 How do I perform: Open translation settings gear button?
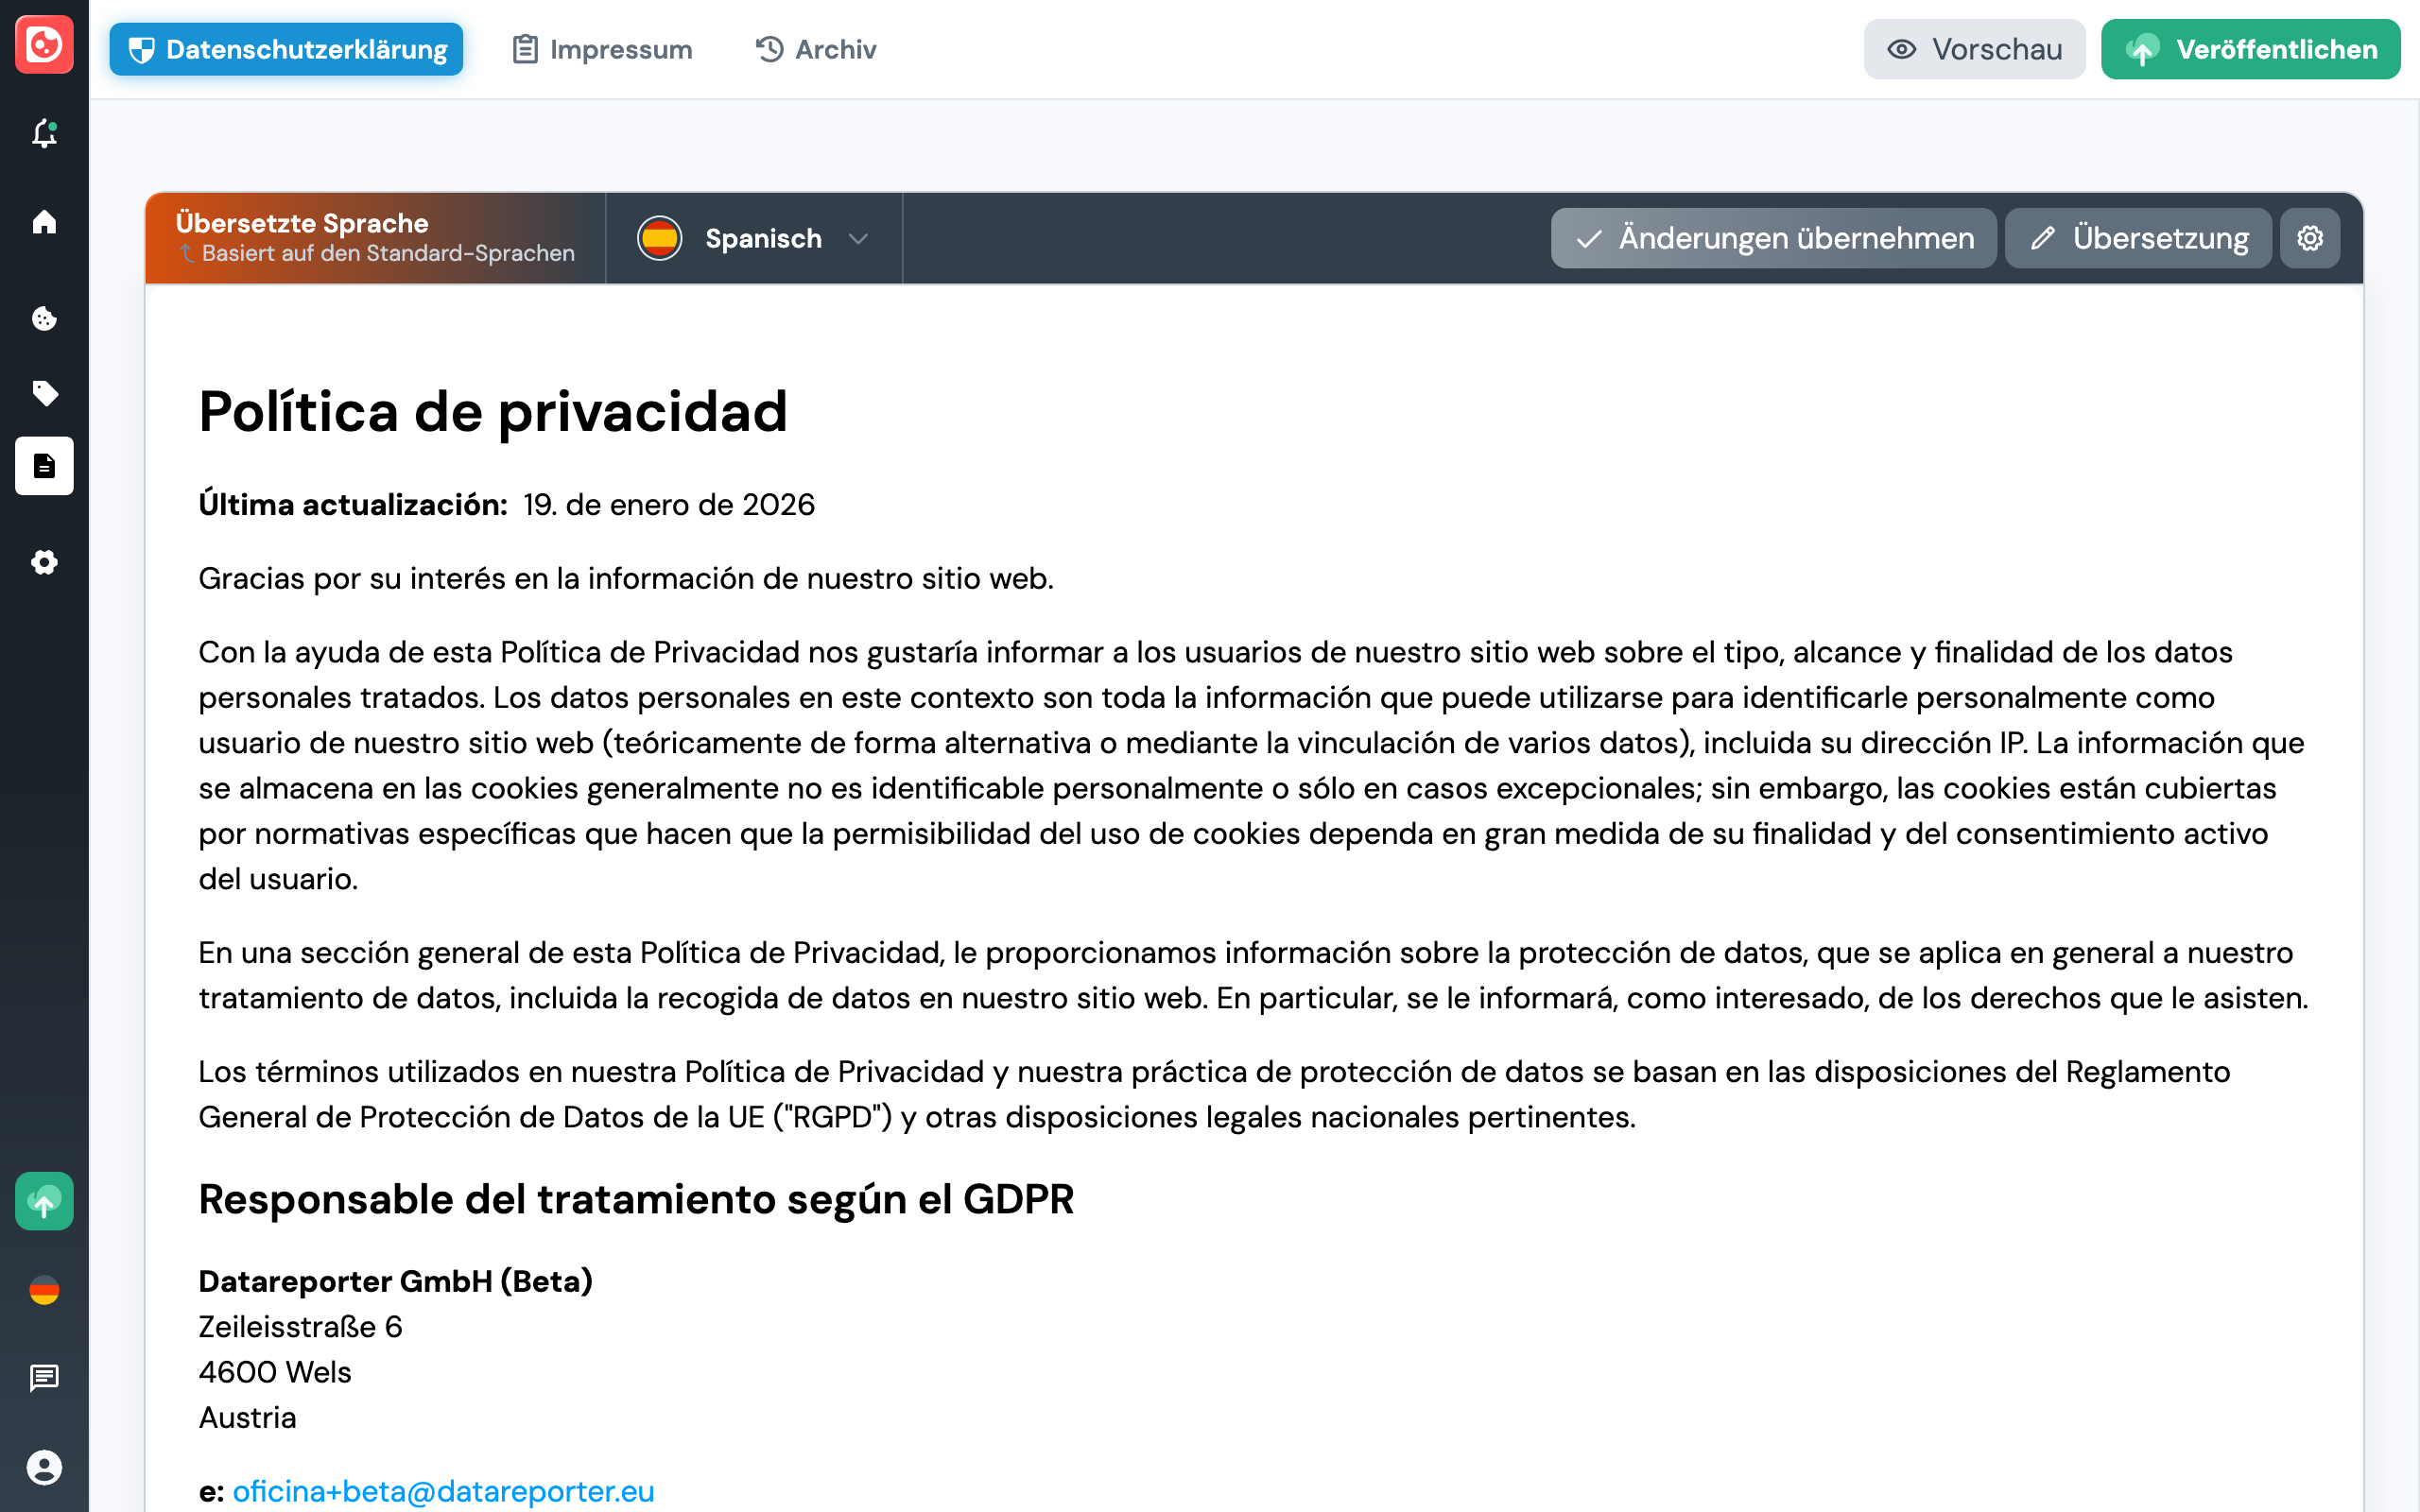[x=2309, y=238]
